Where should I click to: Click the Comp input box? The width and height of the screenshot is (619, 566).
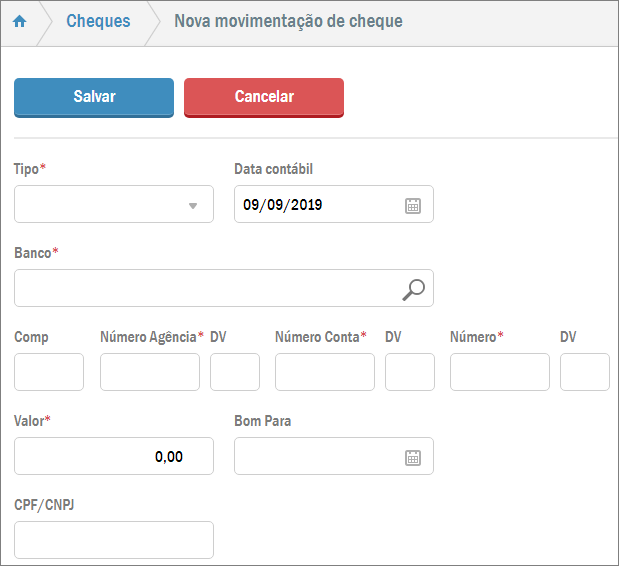pos(49,372)
